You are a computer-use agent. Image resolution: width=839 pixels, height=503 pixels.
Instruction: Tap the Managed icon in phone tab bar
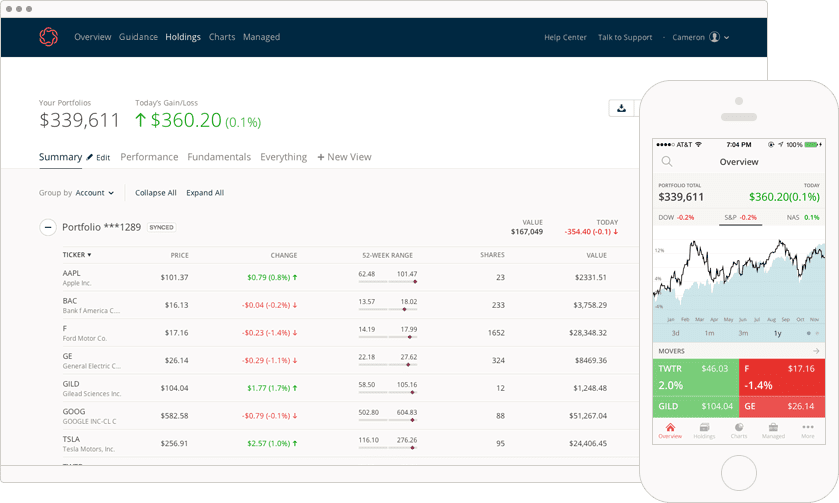click(773, 429)
